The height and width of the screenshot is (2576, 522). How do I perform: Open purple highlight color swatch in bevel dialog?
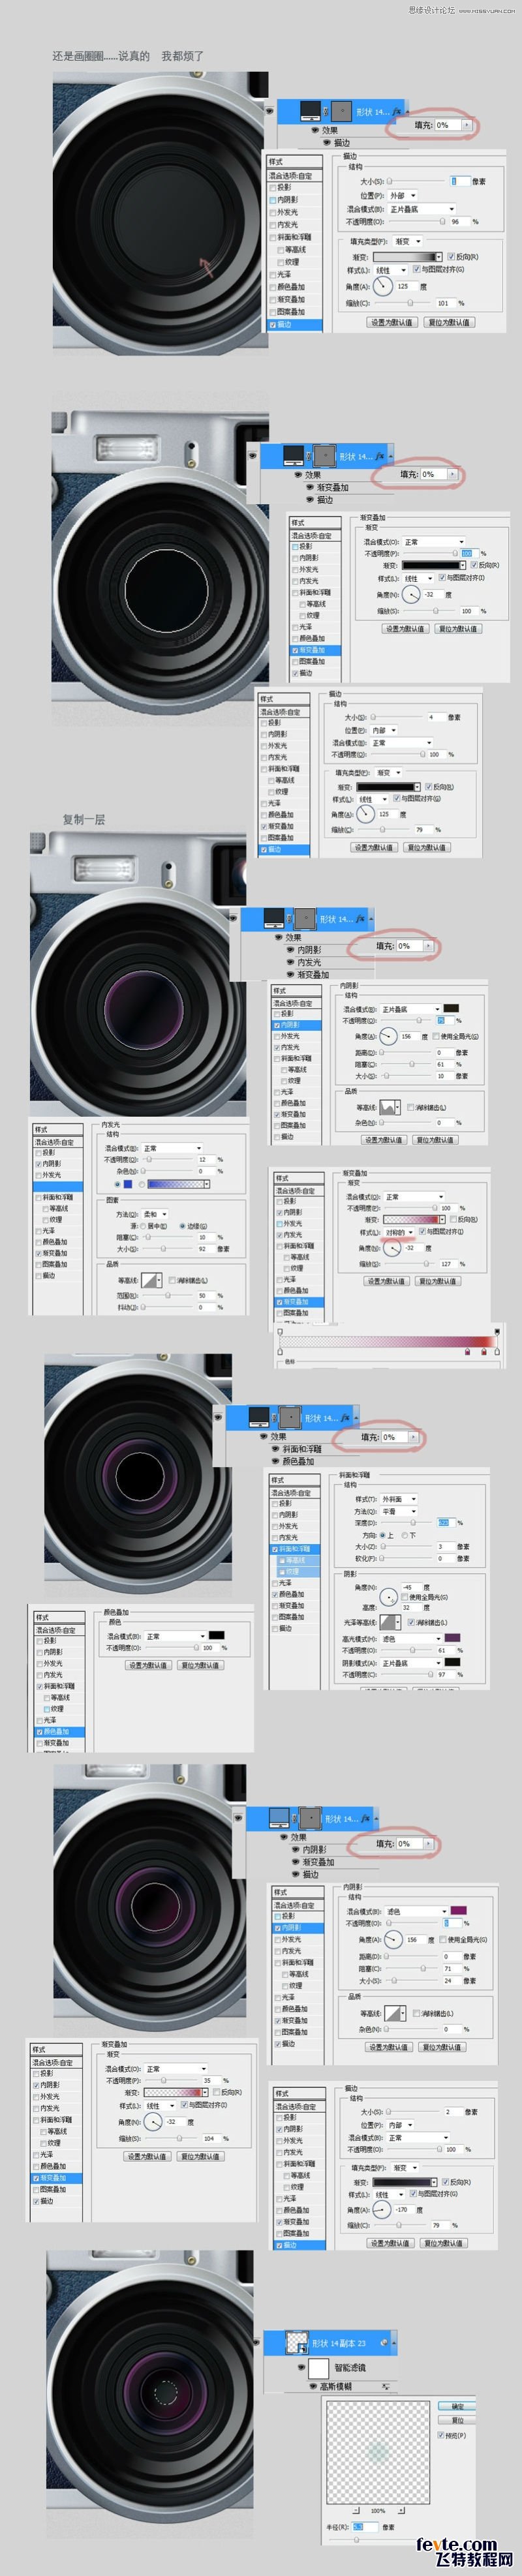point(452,1638)
